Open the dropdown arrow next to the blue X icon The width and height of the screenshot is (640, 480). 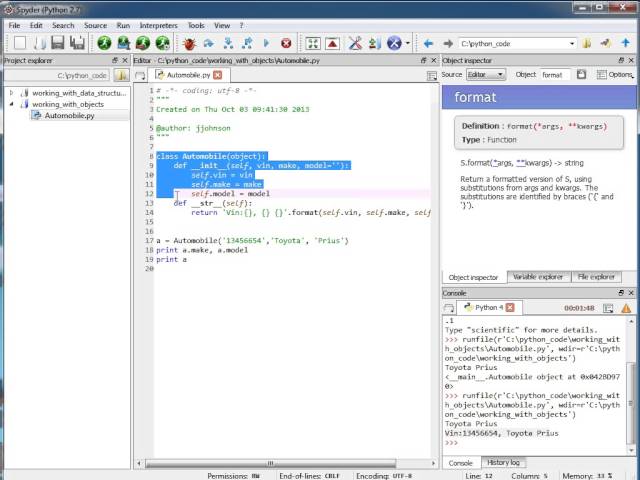(x=407, y=43)
